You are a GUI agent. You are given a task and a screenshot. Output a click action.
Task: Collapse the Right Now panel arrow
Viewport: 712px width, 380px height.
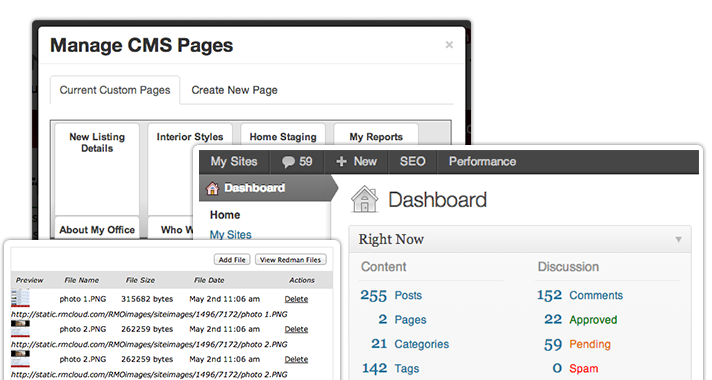coord(678,239)
